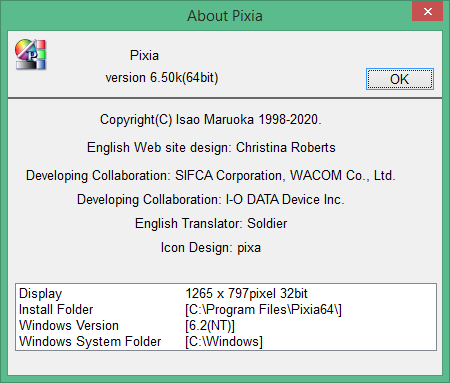Click the '[C:\Program Files\Pixia64\]' value
The width and height of the screenshot is (450, 383).
pos(263,310)
